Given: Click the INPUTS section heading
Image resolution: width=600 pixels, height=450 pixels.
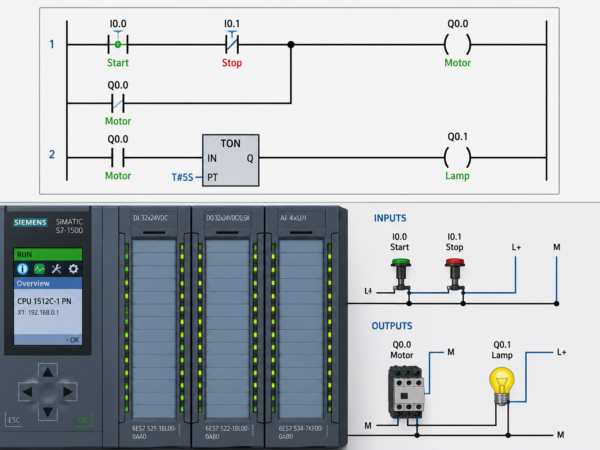Looking at the screenshot, I should tap(390, 218).
